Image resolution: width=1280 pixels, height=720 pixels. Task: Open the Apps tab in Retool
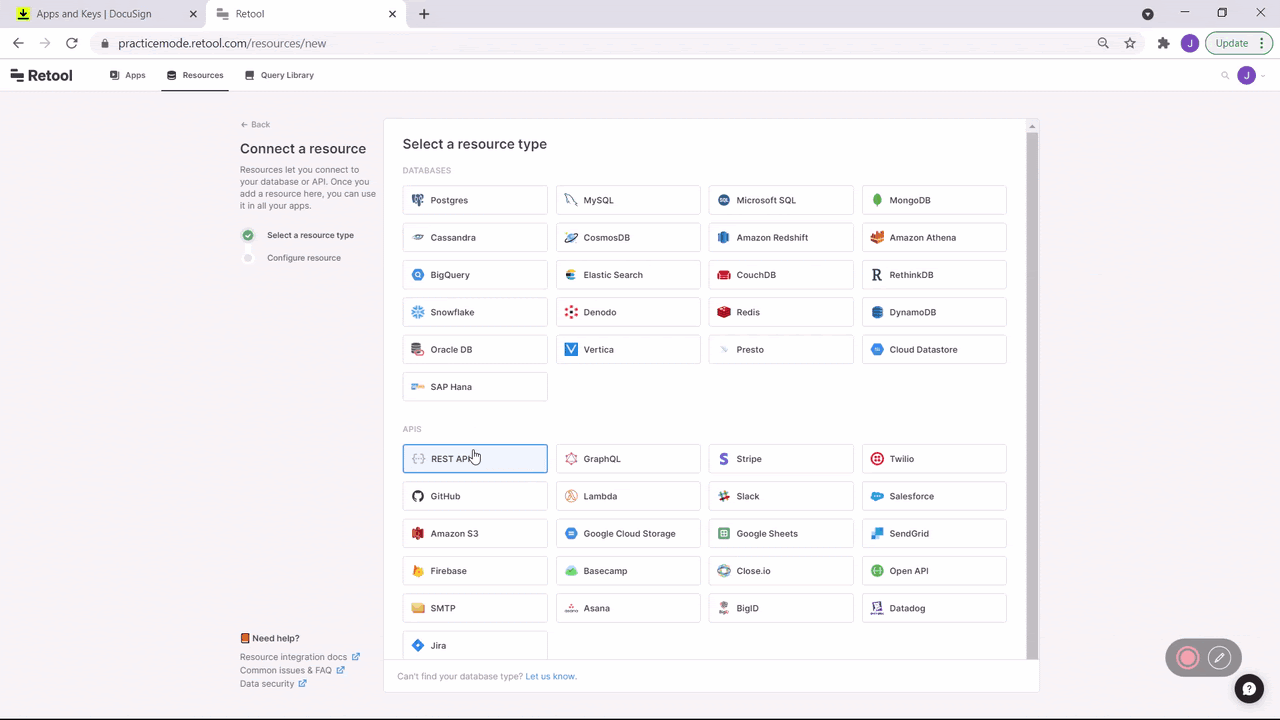128,75
